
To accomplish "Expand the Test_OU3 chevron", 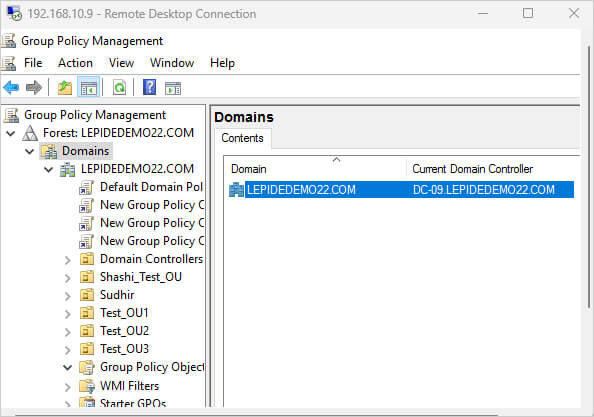I will point(67,350).
